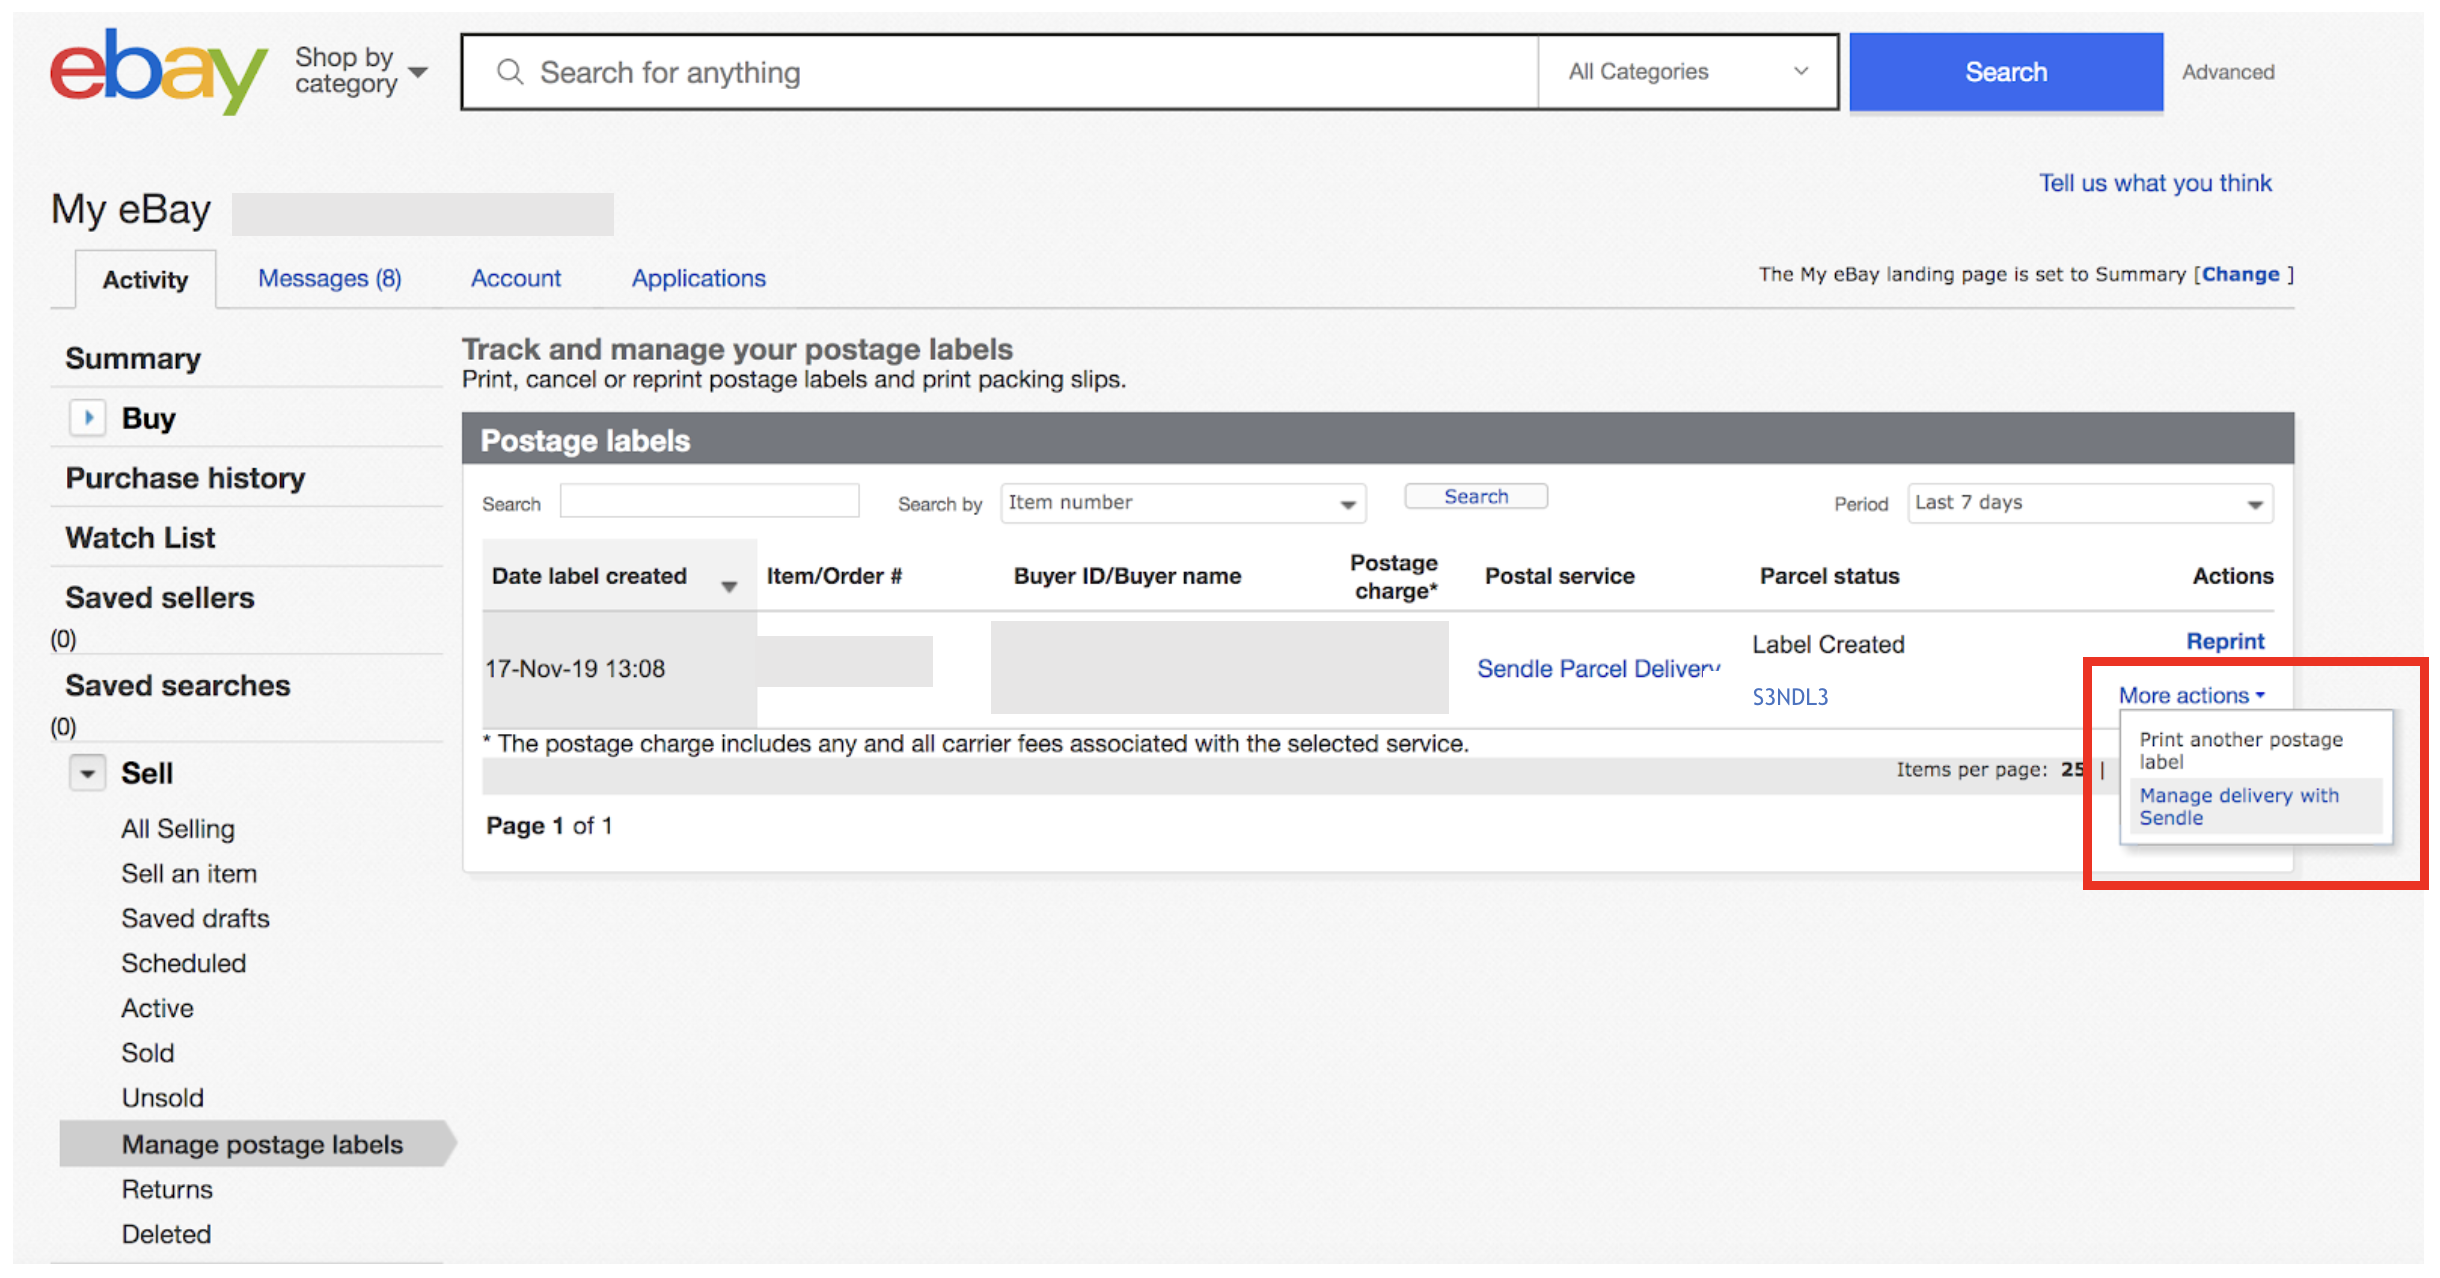Open the Search by Item number dropdown
This screenshot has height=1278, width=2440.
click(x=1183, y=503)
